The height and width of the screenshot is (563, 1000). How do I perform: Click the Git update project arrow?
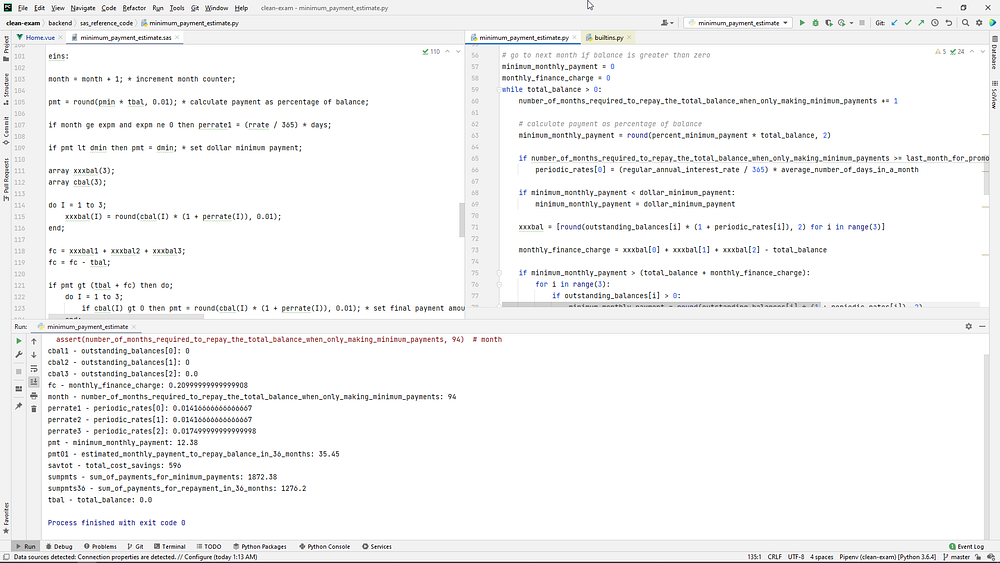(894, 22)
